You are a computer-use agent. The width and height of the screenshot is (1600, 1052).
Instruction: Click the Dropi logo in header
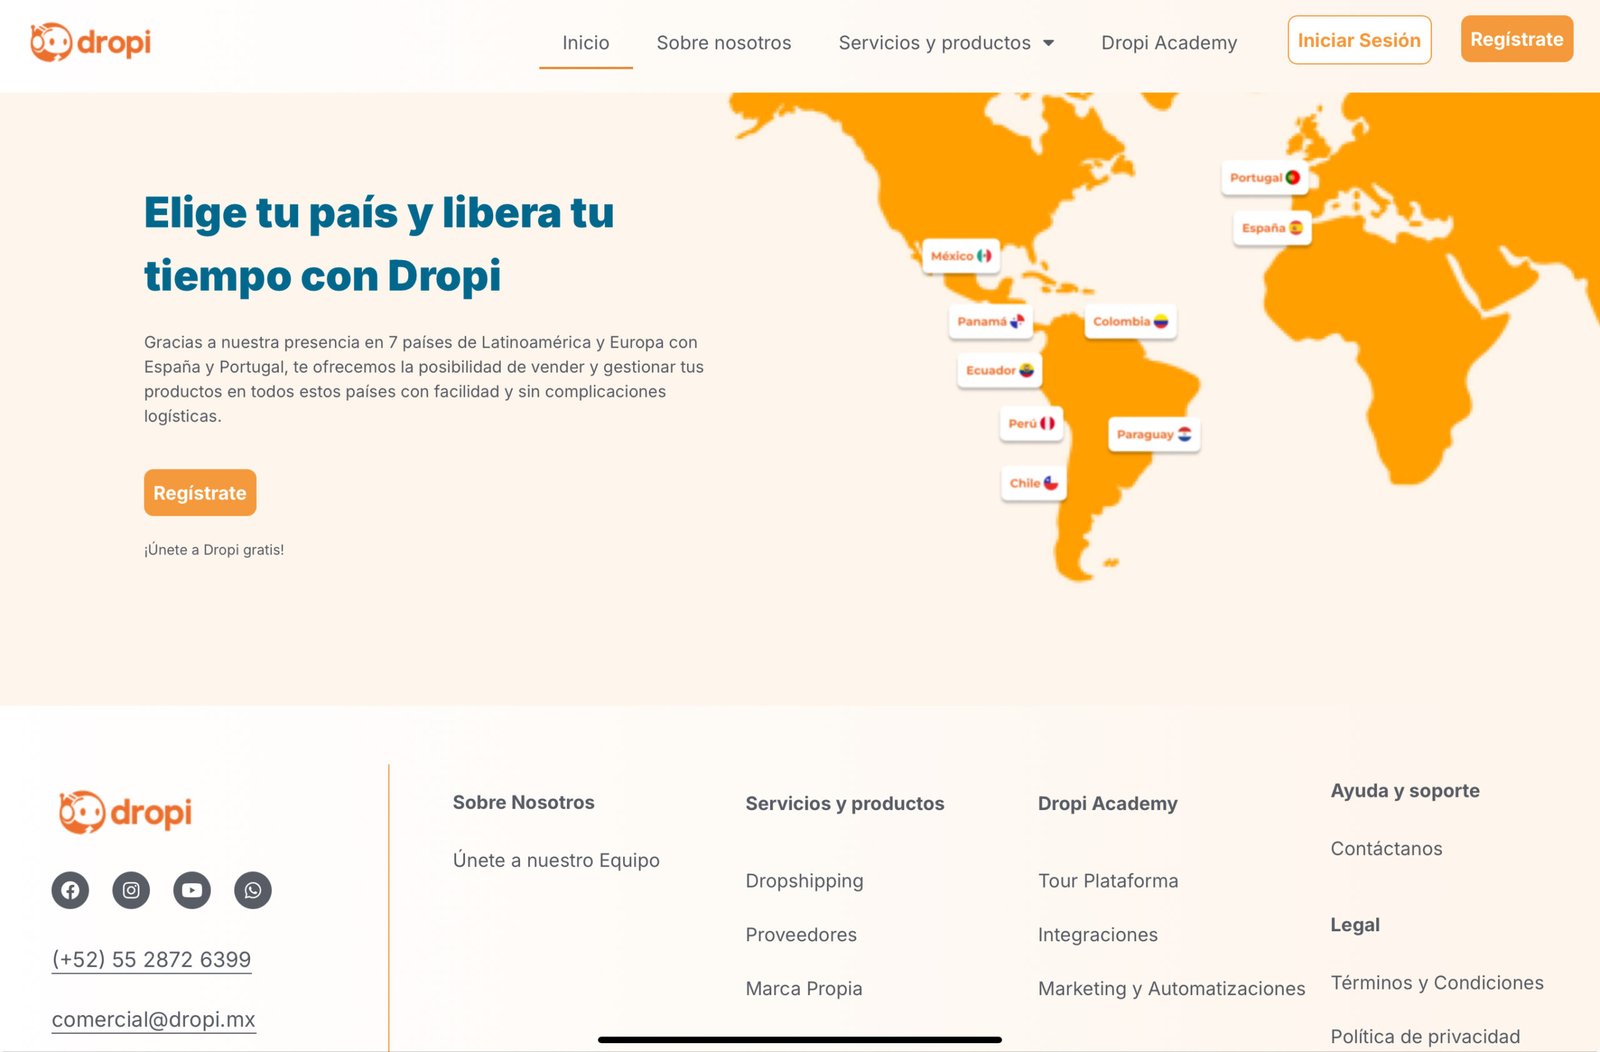click(91, 42)
